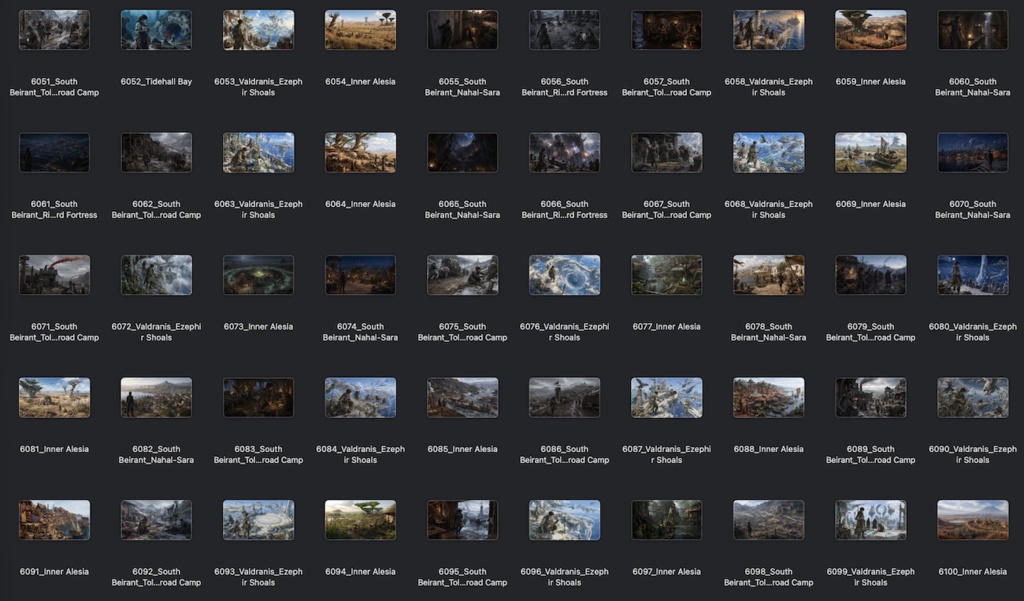Click the file name '6073_Inner Alesia'

[x=259, y=327]
